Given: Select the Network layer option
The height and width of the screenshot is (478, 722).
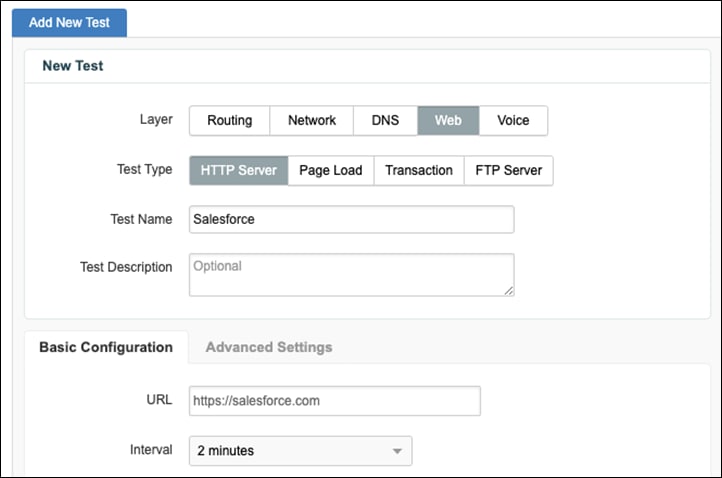Looking at the screenshot, I should tap(312, 121).
